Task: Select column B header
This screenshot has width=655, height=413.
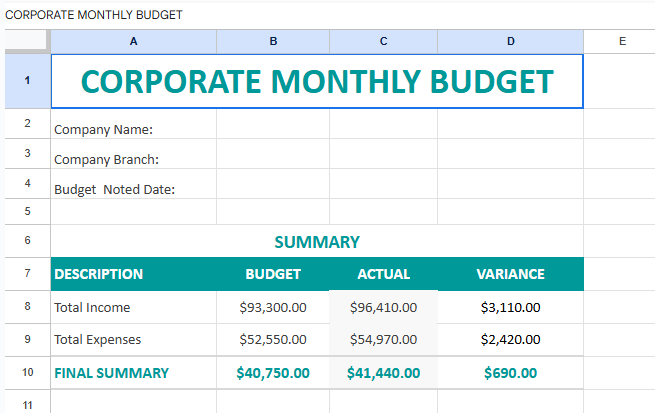Action: (x=273, y=41)
